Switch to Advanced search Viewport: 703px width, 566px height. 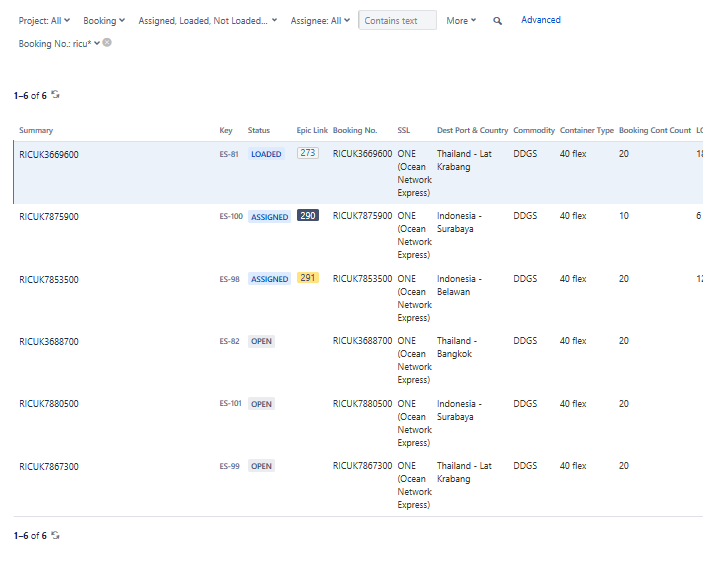click(x=540, y=20)
